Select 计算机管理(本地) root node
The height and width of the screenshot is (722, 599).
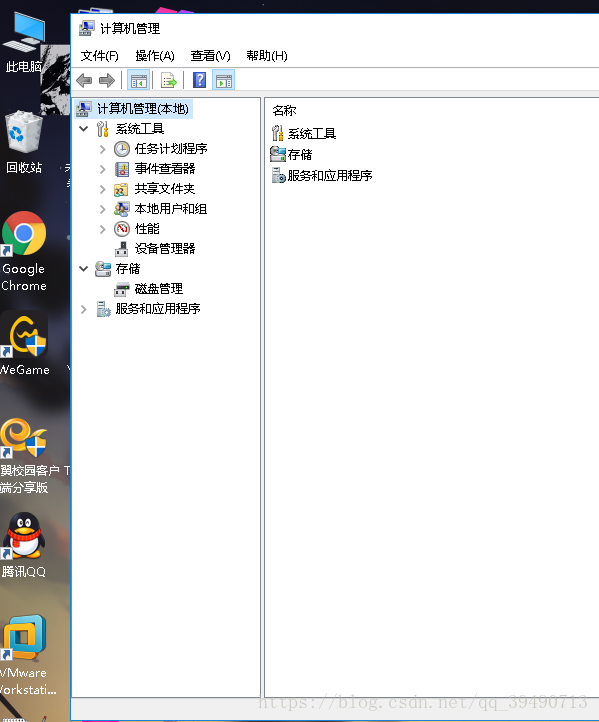(143, 109)
